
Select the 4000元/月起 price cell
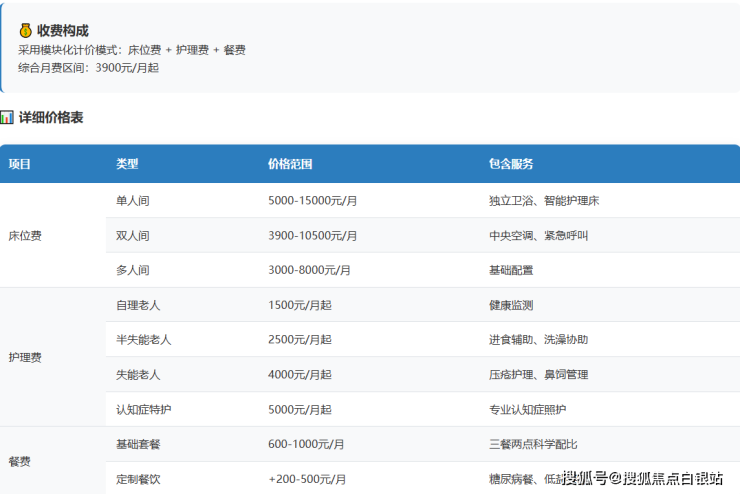pyautogui.click(x=300, y=375)
